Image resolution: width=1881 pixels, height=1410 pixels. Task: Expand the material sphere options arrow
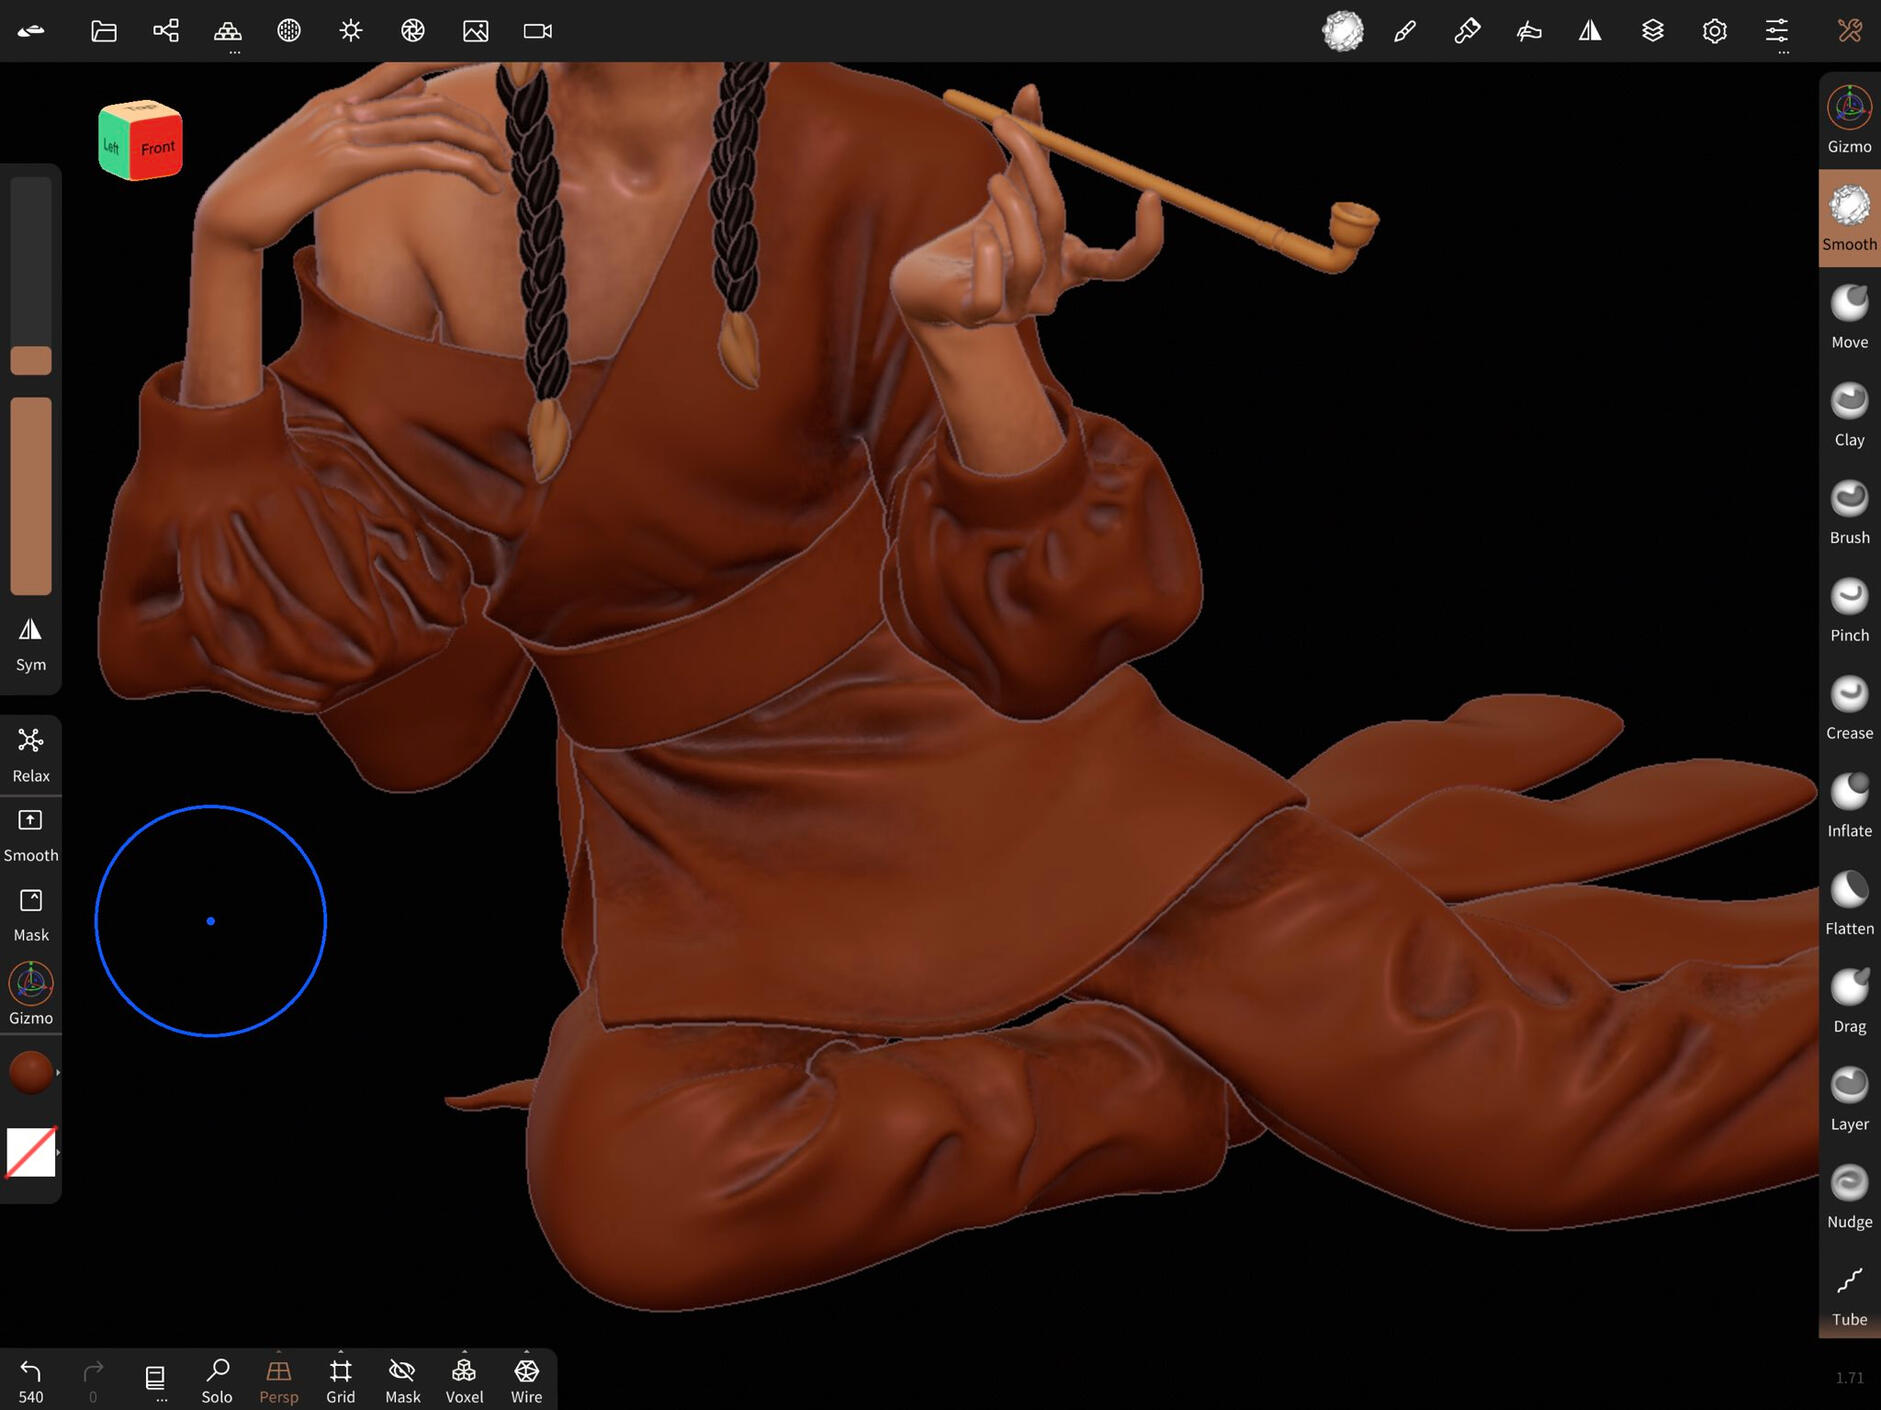pyautogui.click(x=58, y=1073)
